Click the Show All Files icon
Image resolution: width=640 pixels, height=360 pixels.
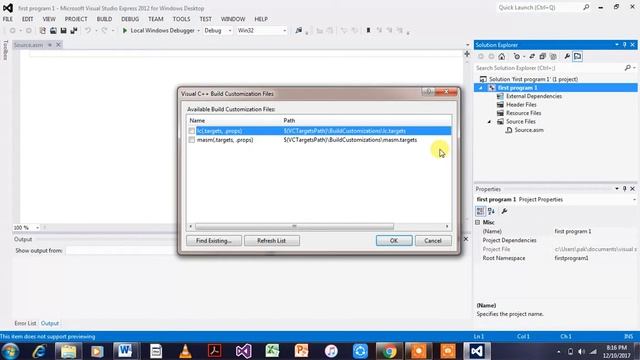coord(553,57)
